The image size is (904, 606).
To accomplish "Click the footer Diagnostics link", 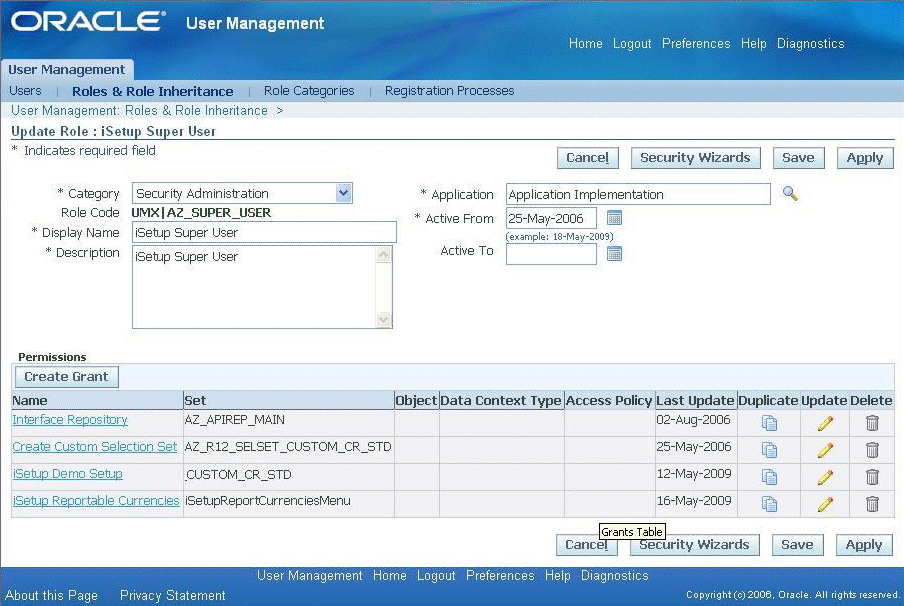I will pos(615,576).
